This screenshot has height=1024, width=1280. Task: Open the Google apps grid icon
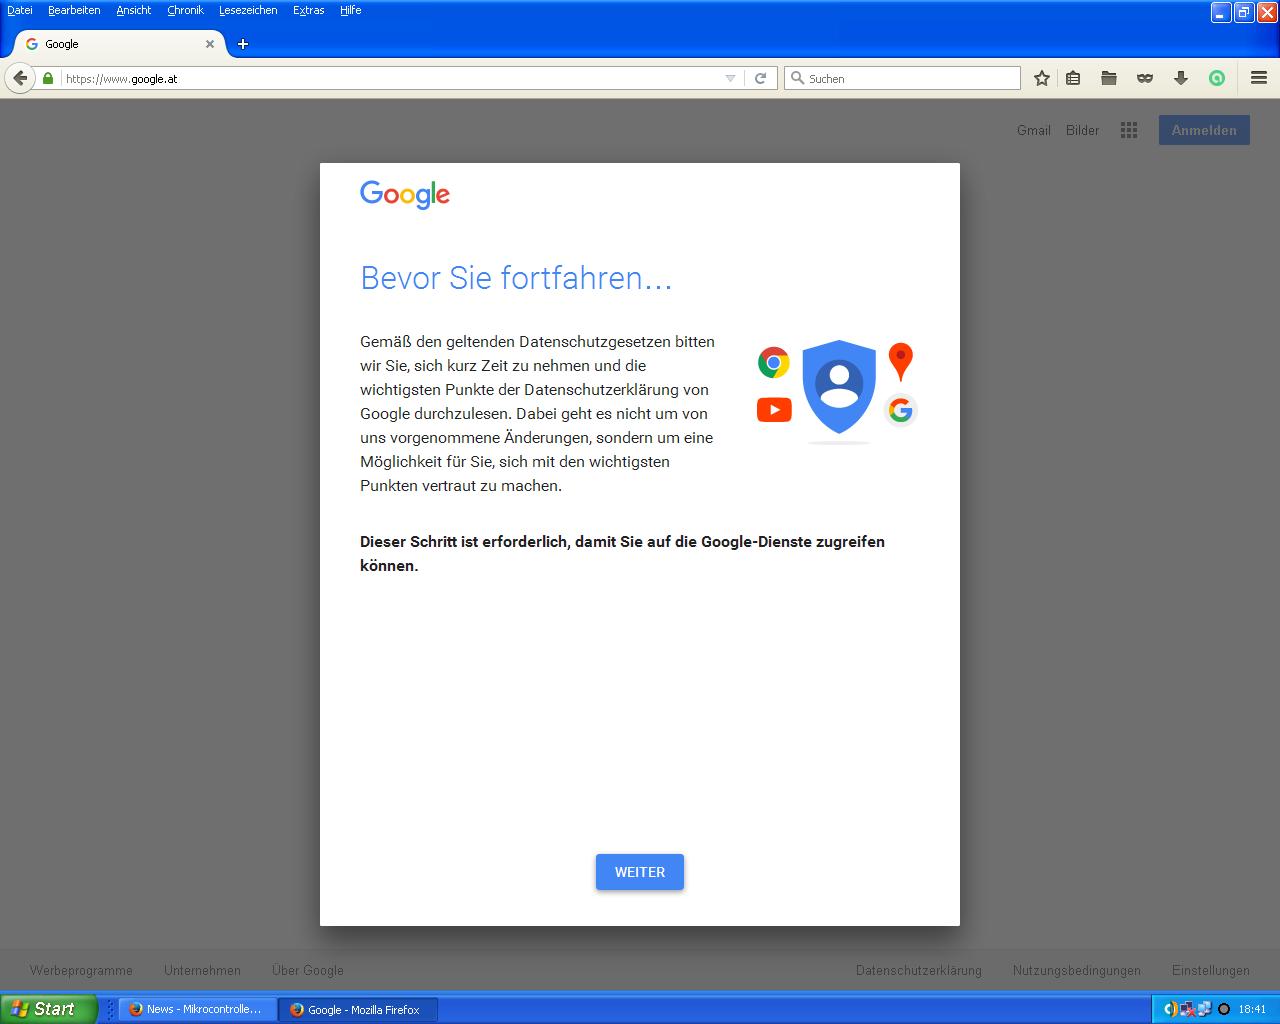click(x=1129, y=130)
